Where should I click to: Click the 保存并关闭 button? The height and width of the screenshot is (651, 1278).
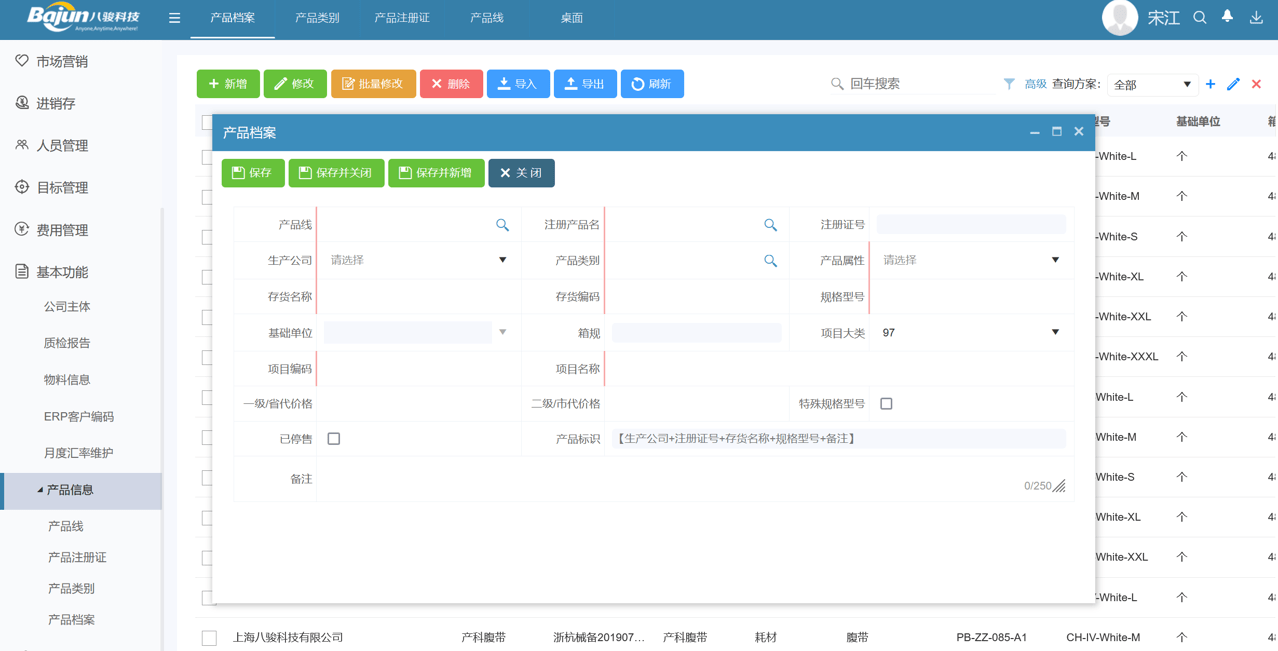(336, 173)
